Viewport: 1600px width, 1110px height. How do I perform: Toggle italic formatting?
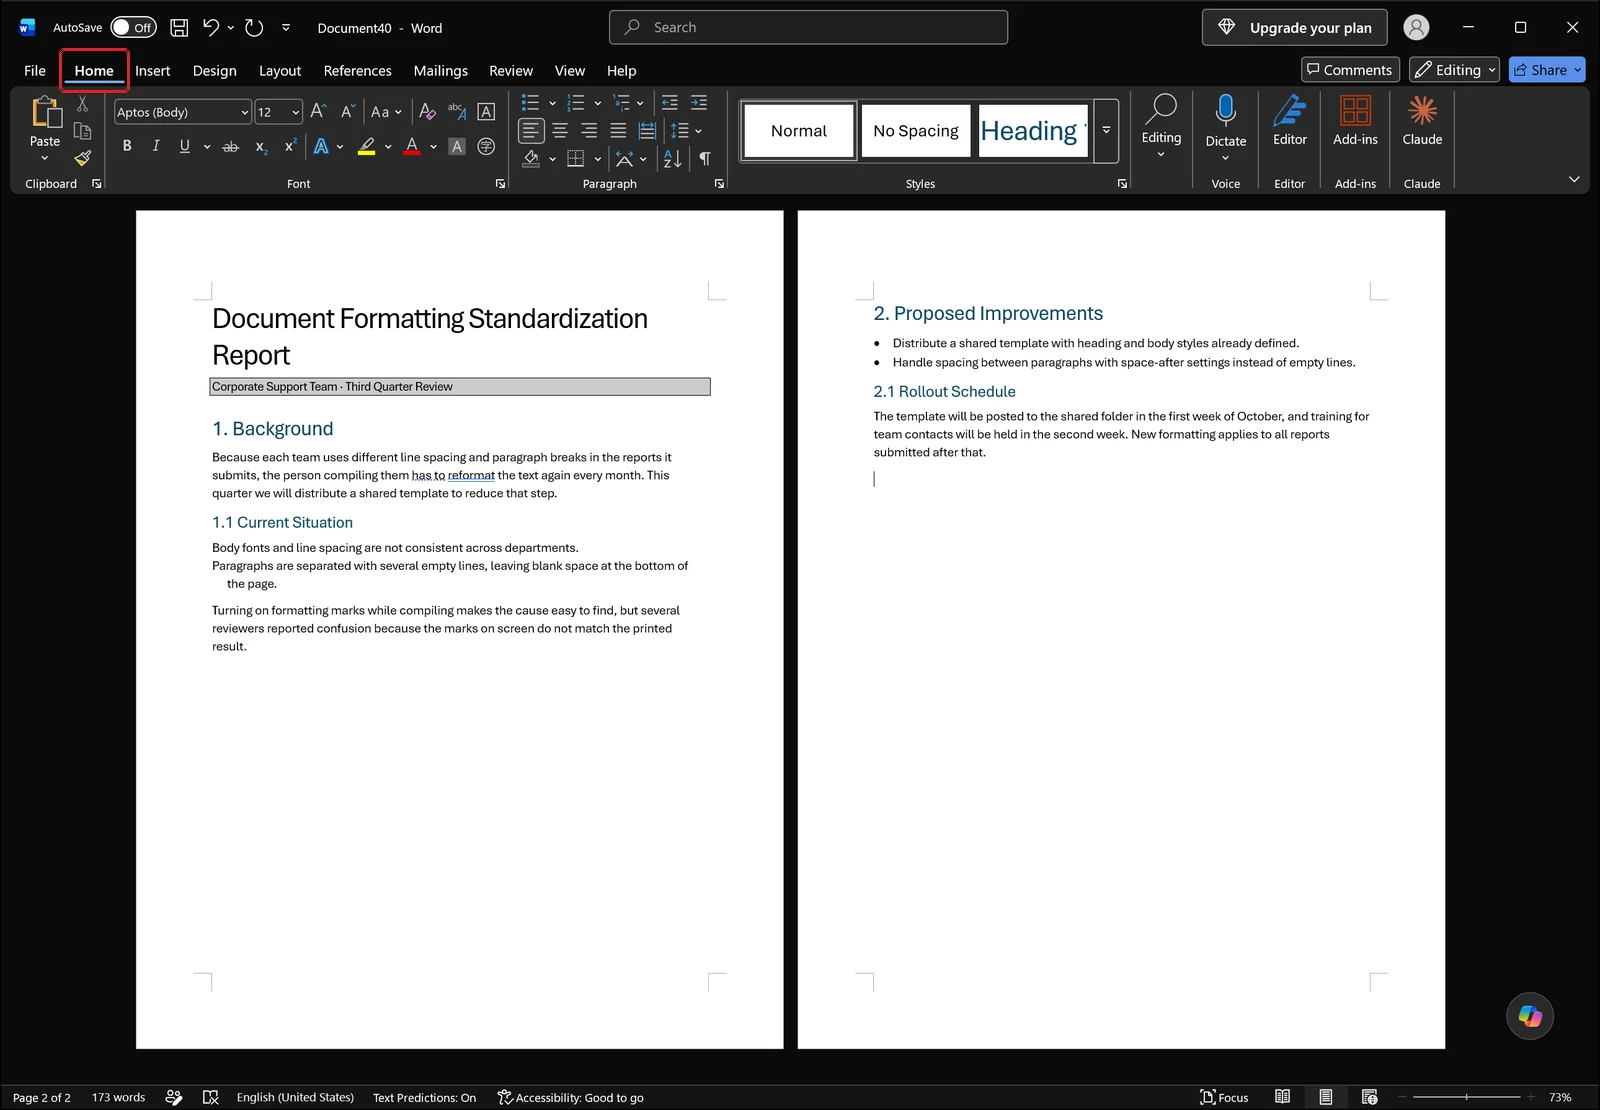point(156,146)
